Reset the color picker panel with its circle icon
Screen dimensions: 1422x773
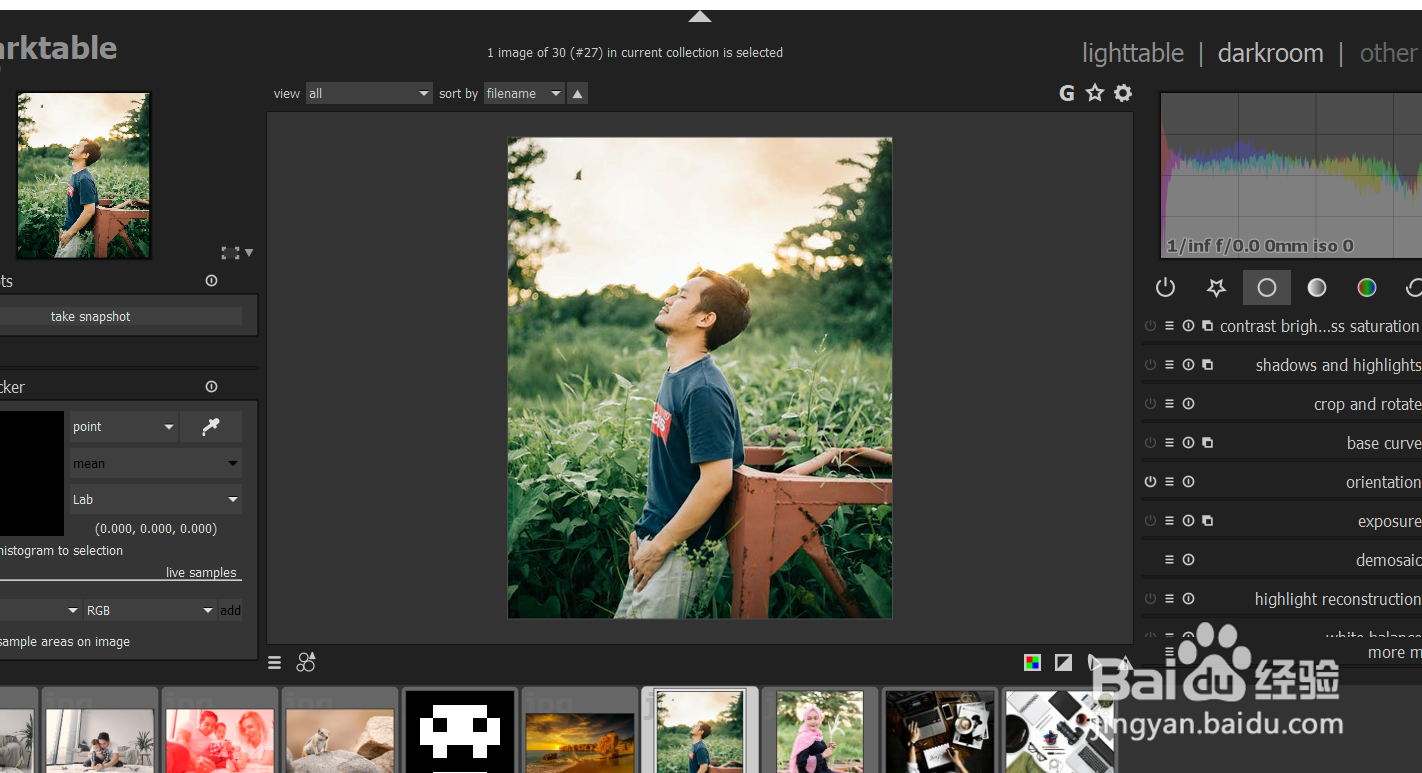[x=211, y=387]
